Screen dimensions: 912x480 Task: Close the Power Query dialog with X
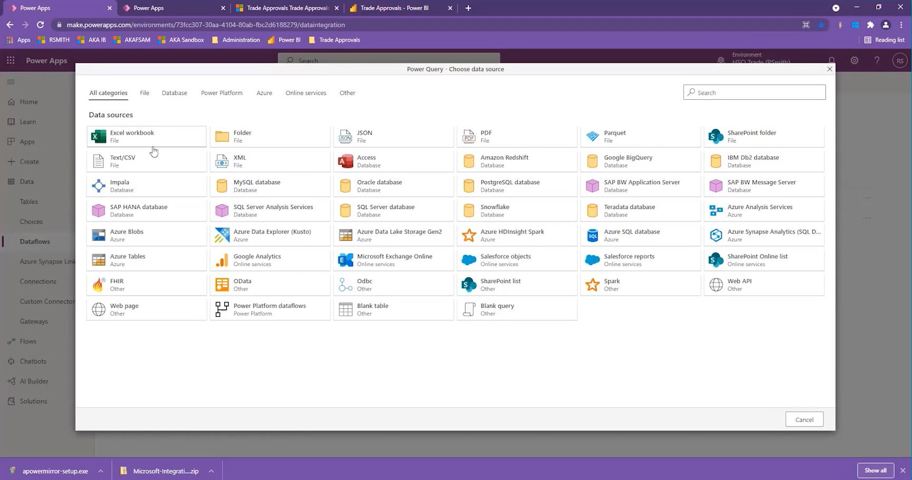(829, 69)
